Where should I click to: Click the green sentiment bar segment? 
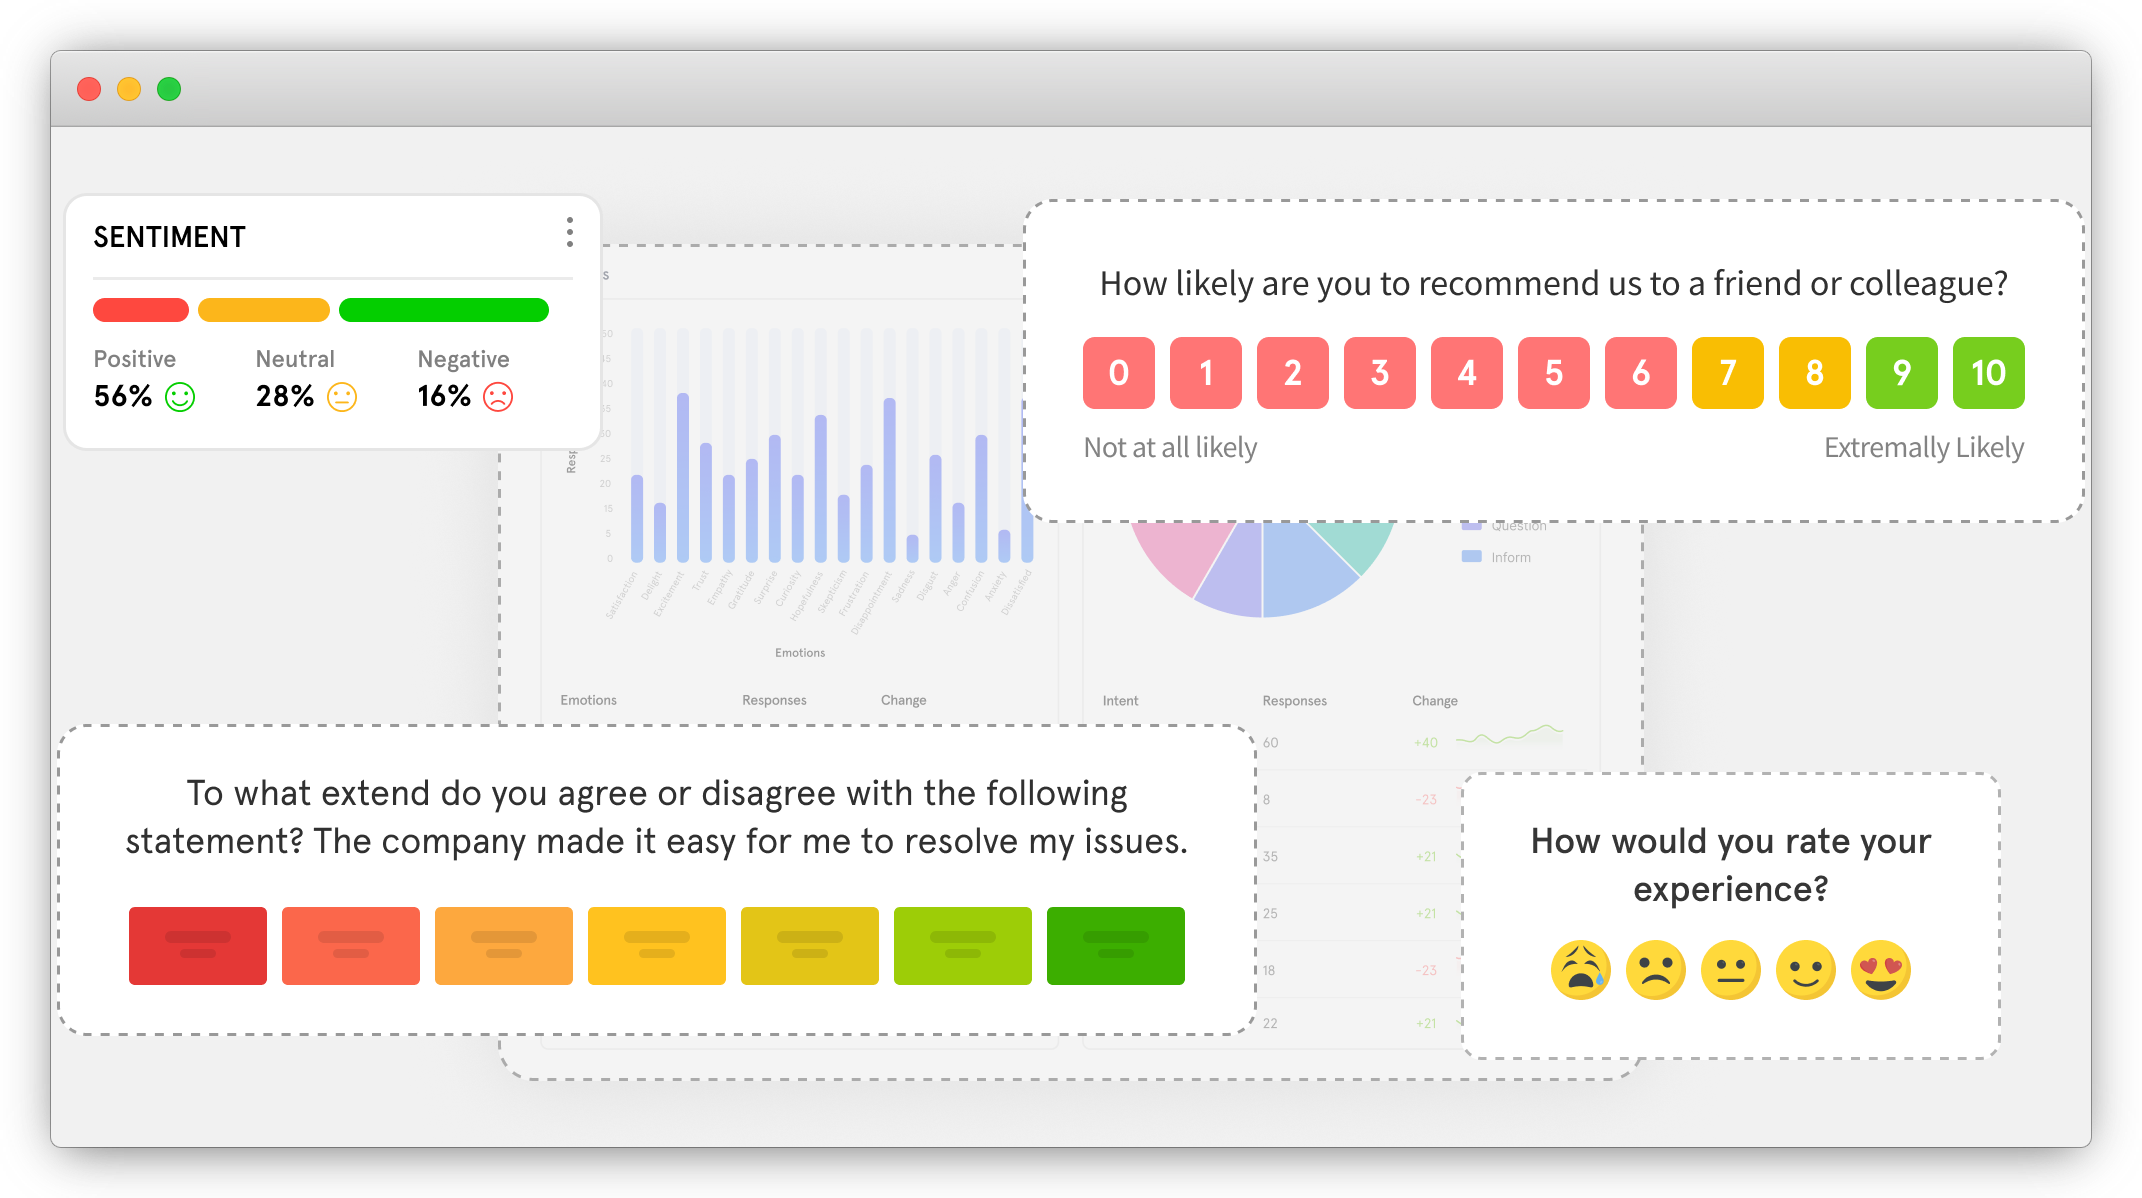(444, 310)
